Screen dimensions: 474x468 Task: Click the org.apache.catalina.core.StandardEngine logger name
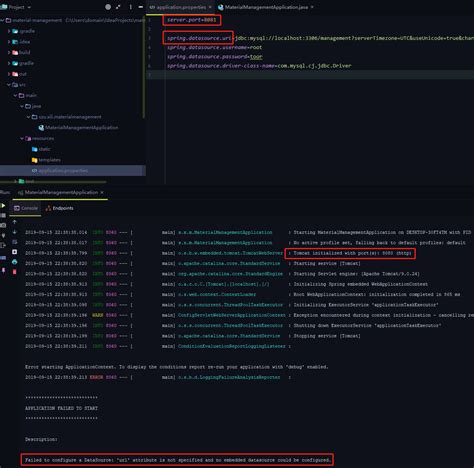pyautogui.click(x=230, y=274)
